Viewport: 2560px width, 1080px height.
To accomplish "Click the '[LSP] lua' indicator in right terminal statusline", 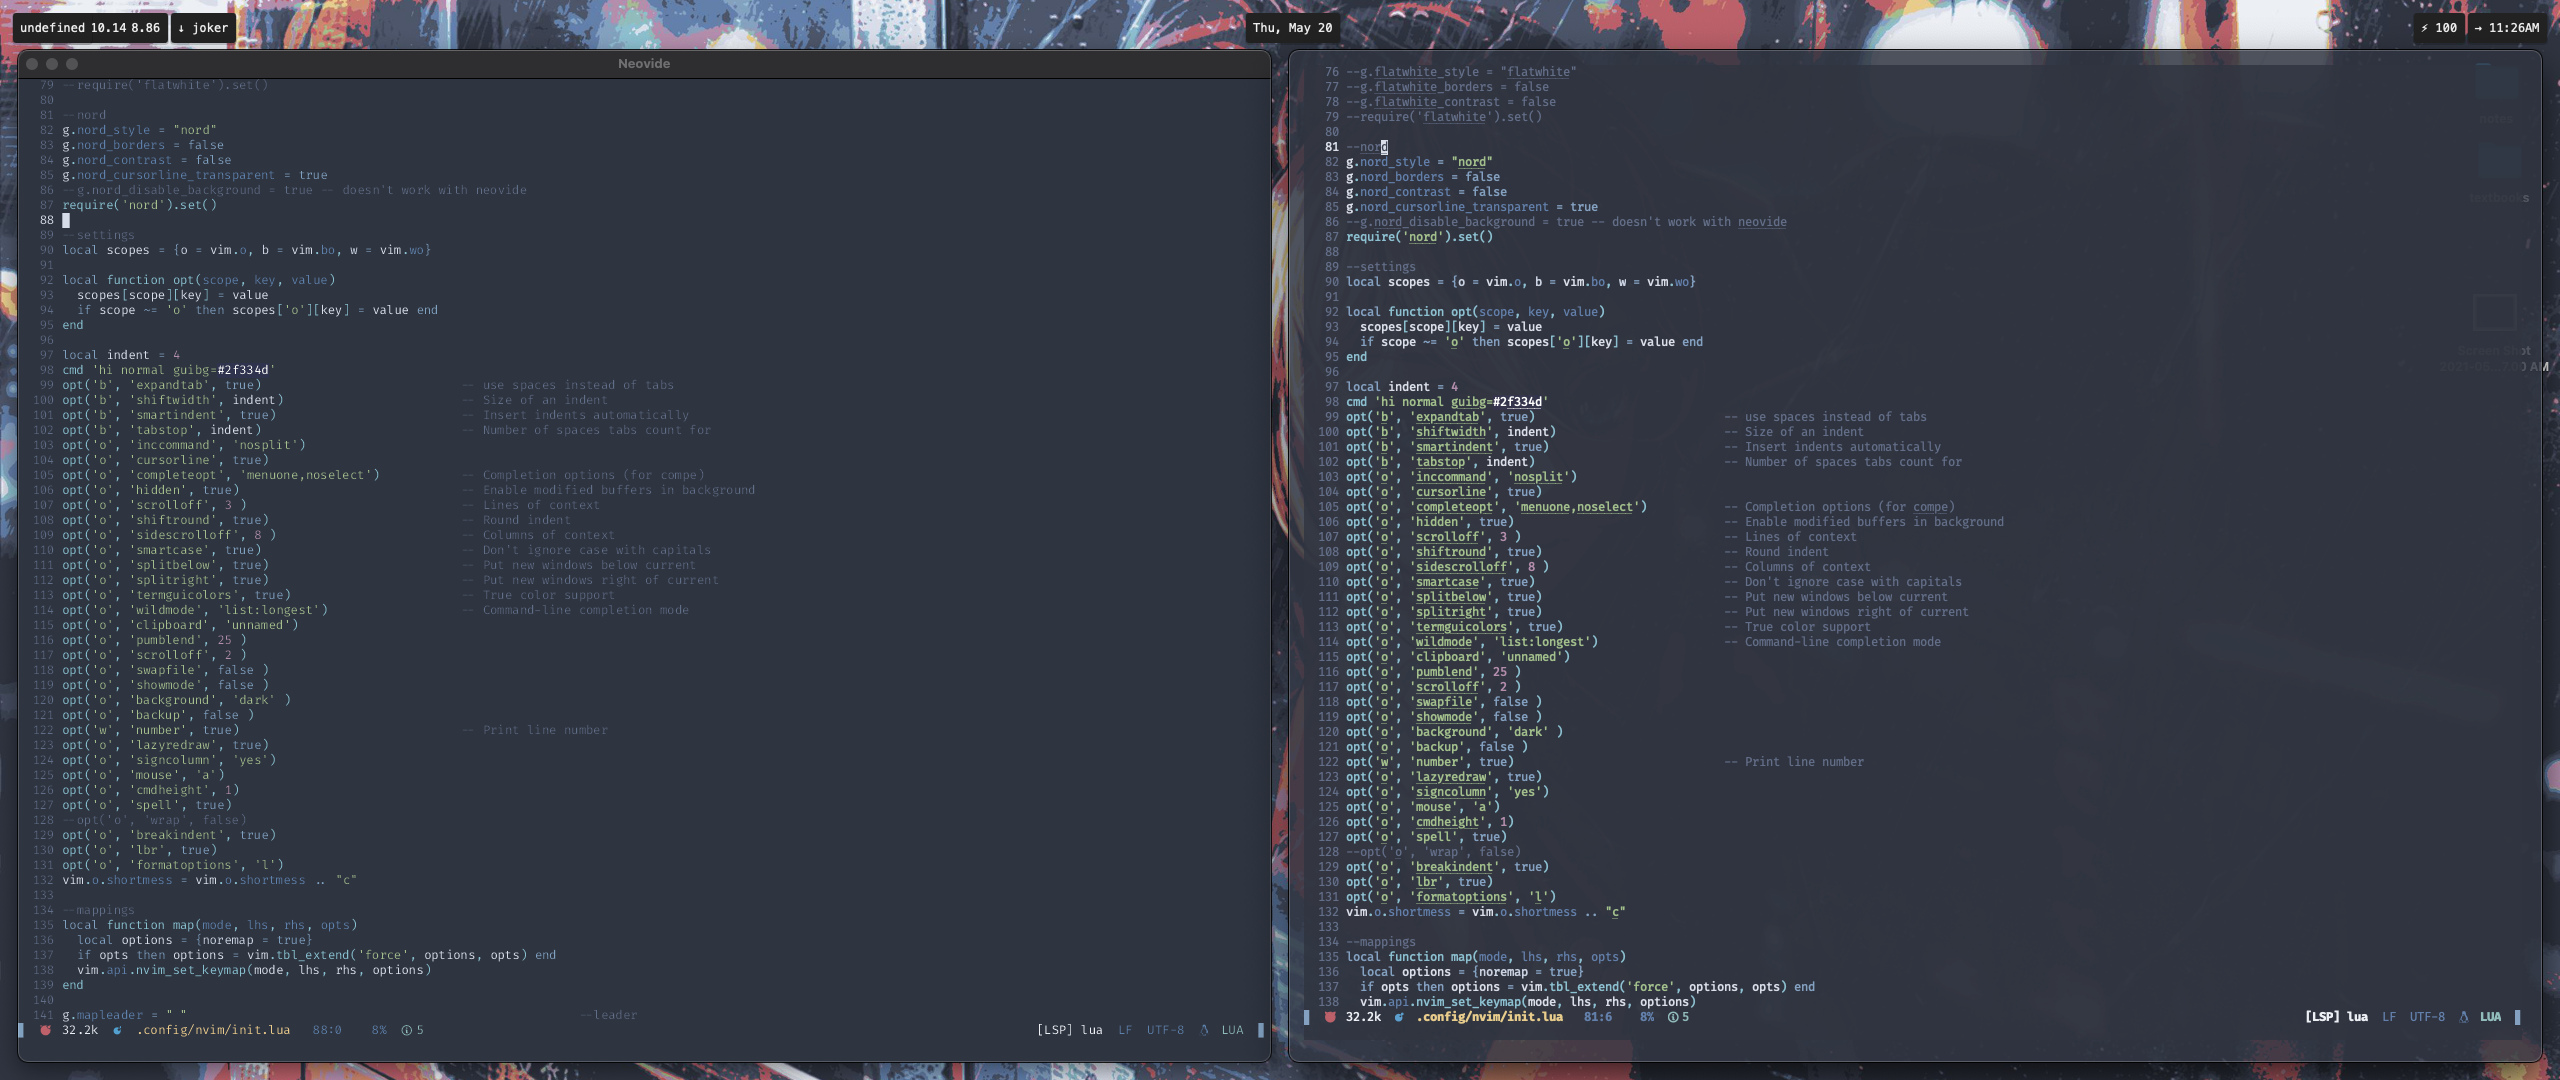I will [2336, 1017].
